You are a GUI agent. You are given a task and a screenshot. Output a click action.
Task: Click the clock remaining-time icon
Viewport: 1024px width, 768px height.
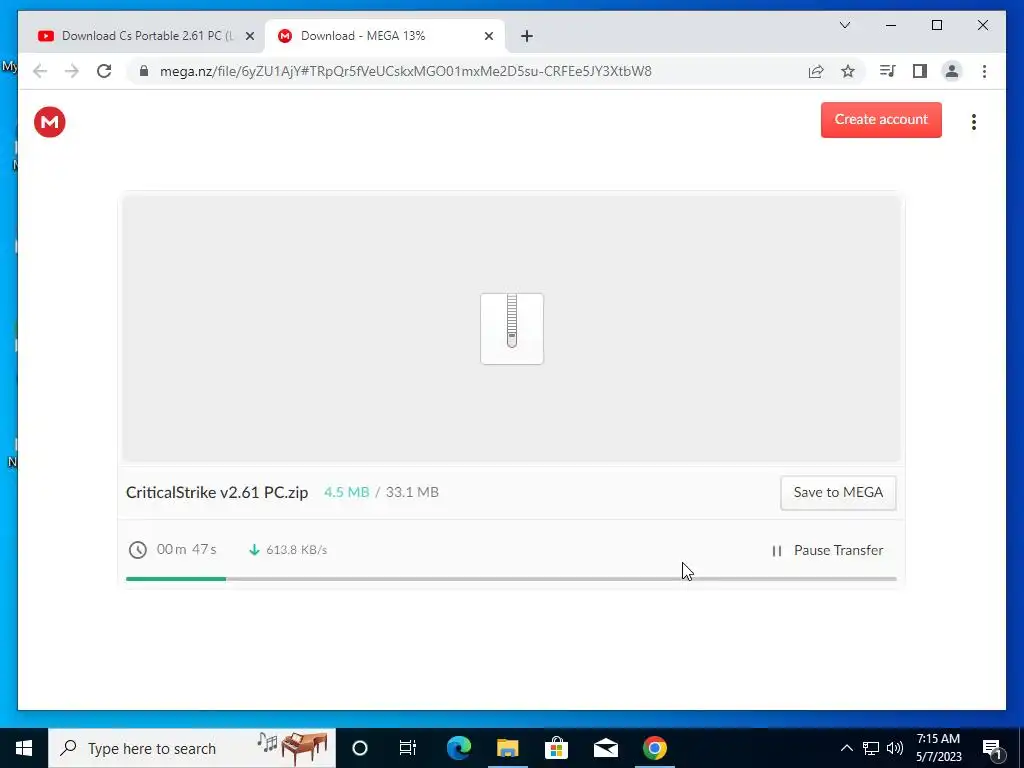138,550
